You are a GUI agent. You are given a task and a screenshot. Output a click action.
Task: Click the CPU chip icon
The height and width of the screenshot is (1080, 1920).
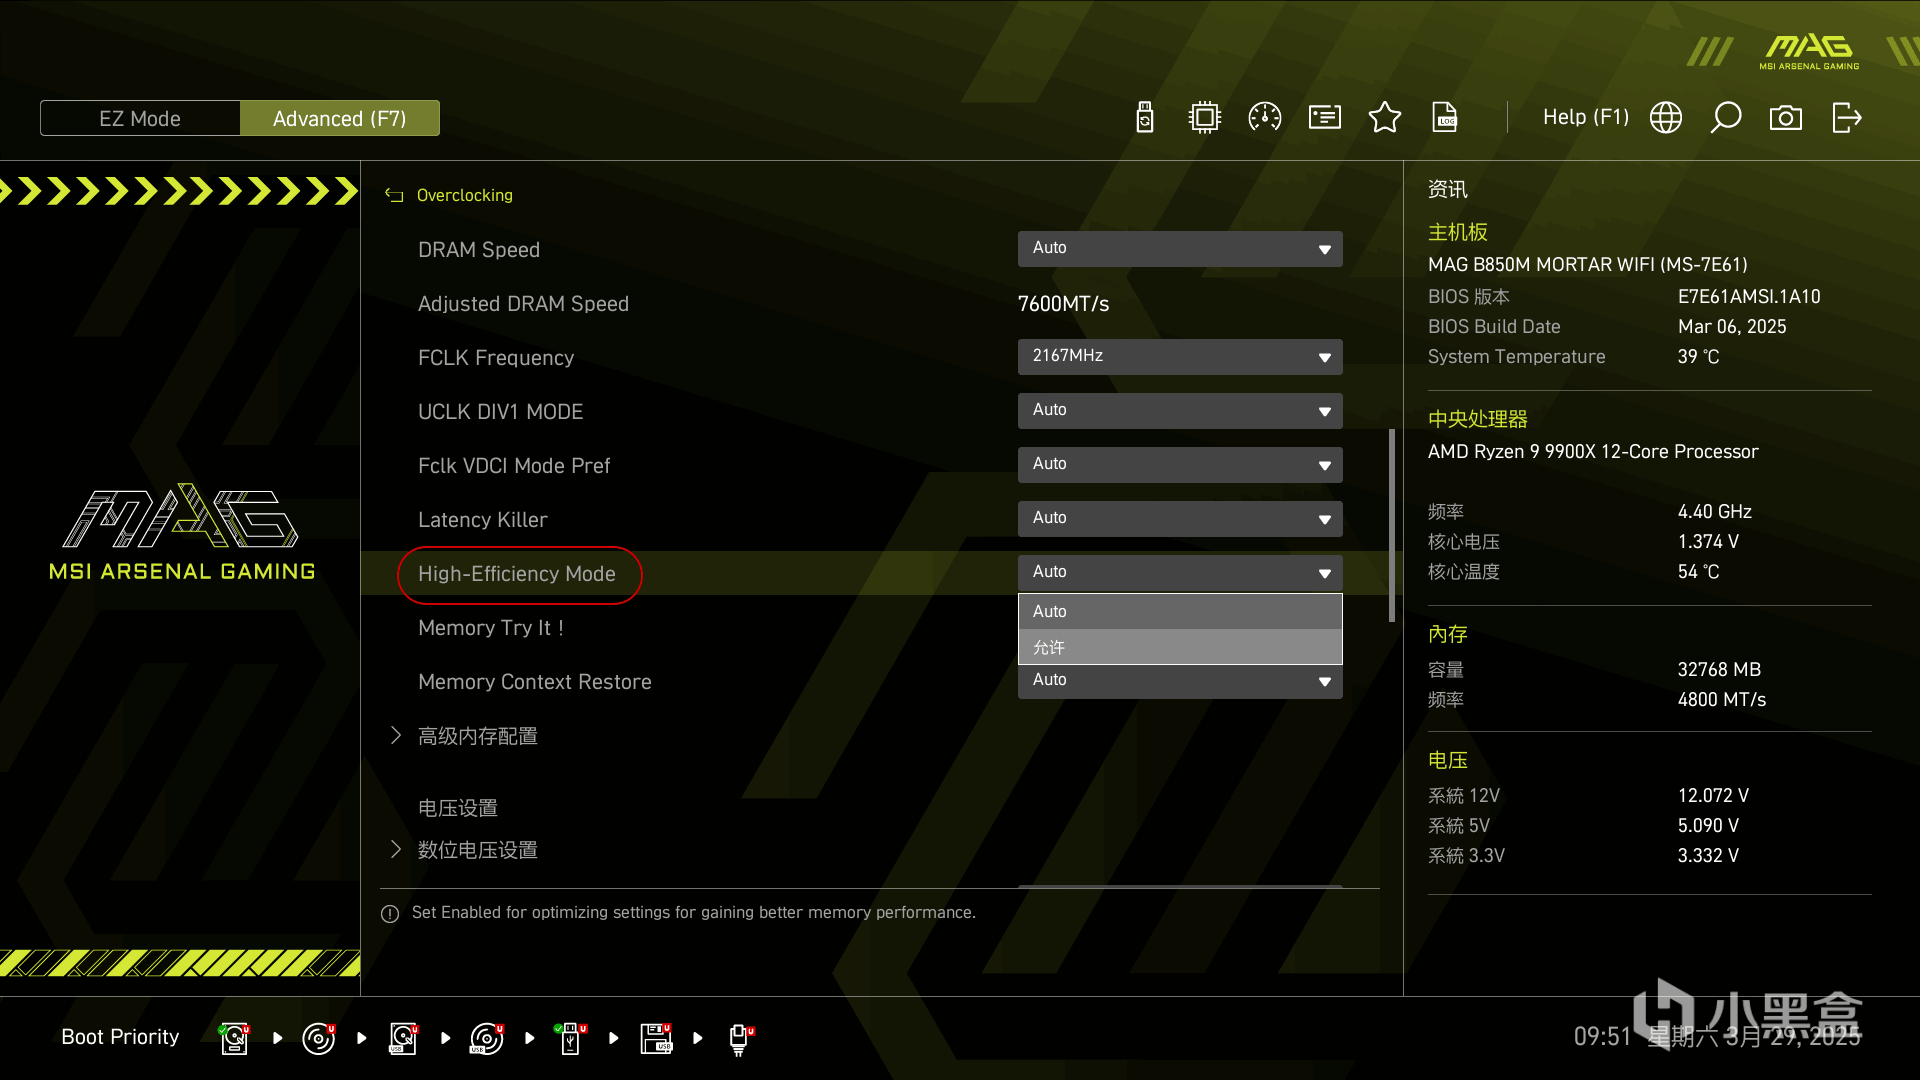click(1205, 118)
